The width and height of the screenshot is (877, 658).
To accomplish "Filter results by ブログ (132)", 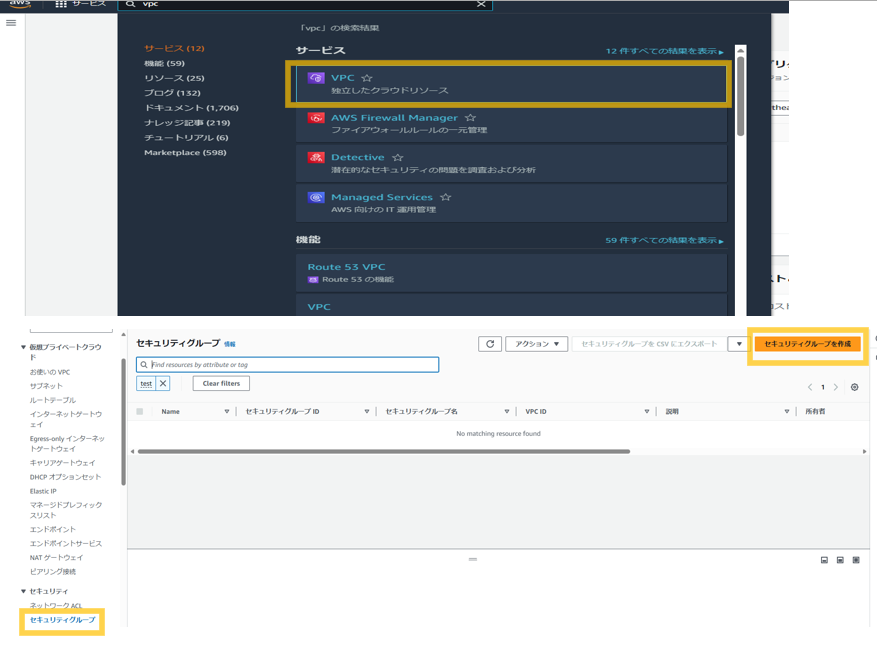I will tap(172, 93).
